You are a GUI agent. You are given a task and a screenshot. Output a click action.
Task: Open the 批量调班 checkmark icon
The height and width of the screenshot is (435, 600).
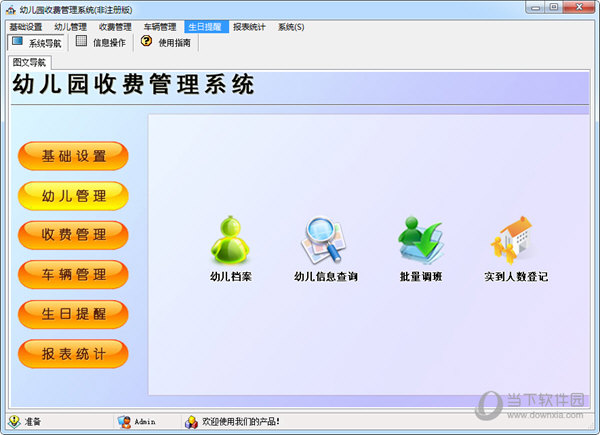(420, 240)
